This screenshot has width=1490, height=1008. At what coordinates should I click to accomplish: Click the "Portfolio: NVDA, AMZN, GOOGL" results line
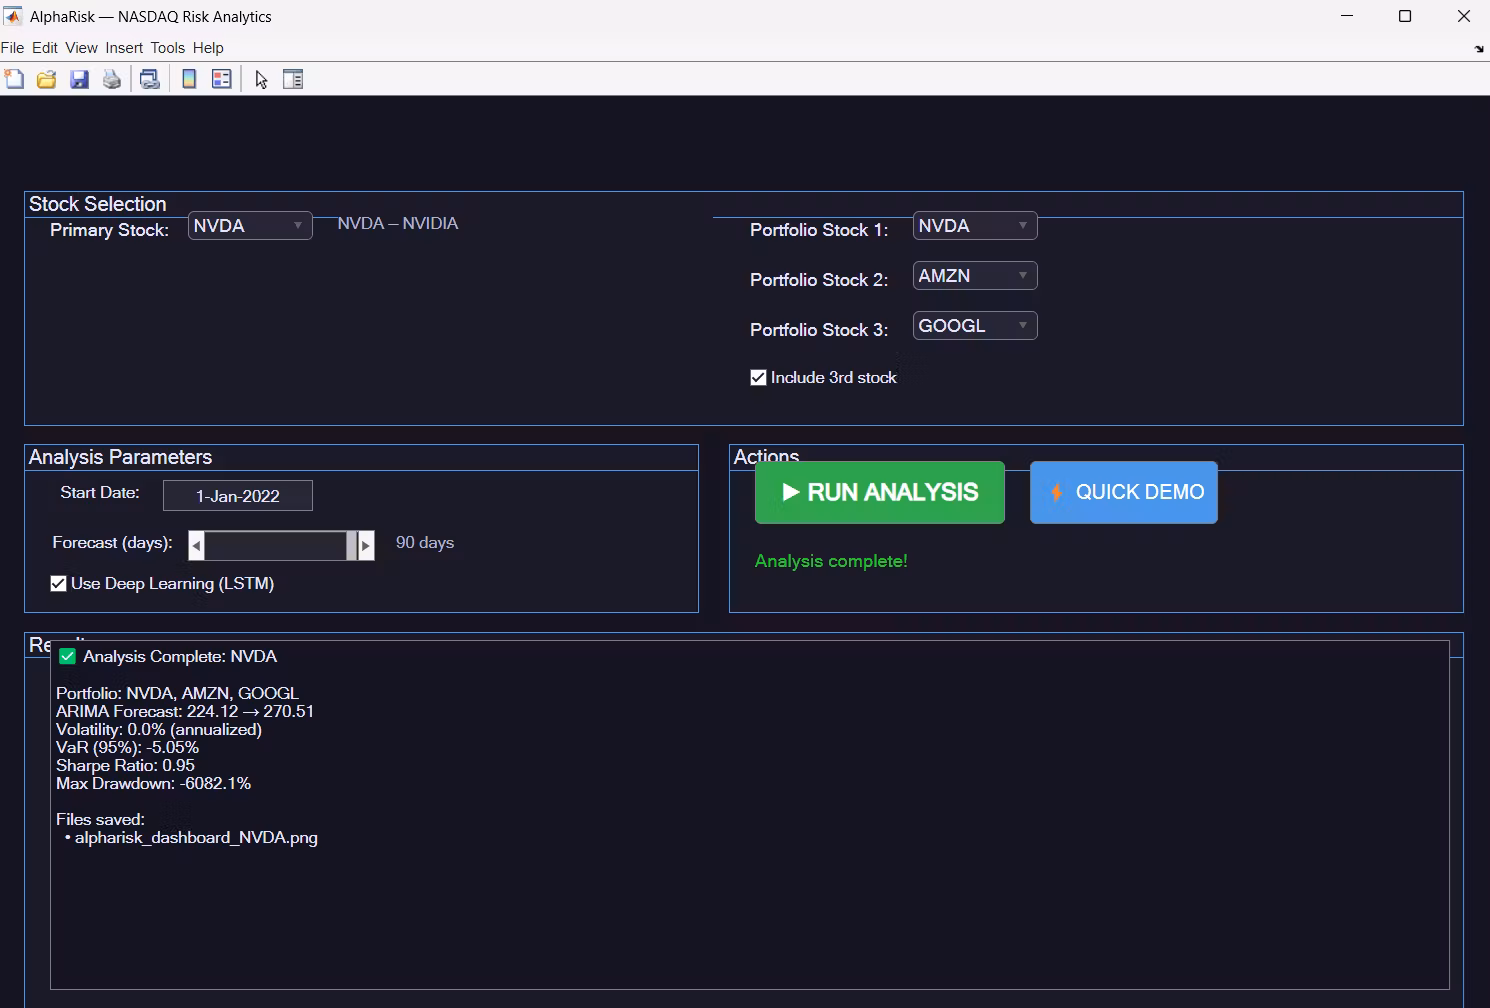(x=177, y=693)
